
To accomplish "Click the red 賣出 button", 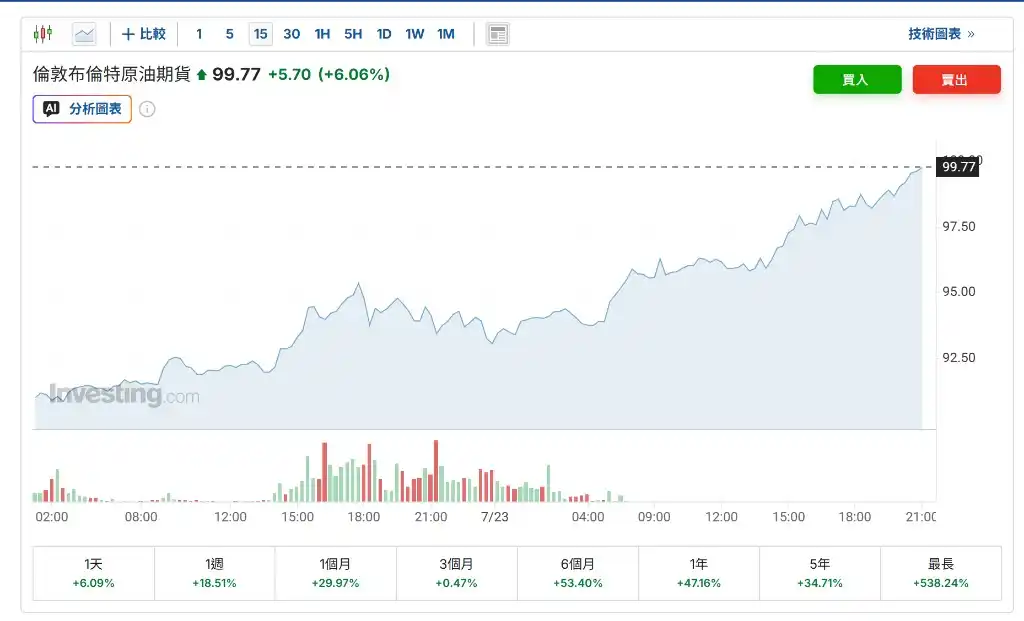I will coord(957,80).
